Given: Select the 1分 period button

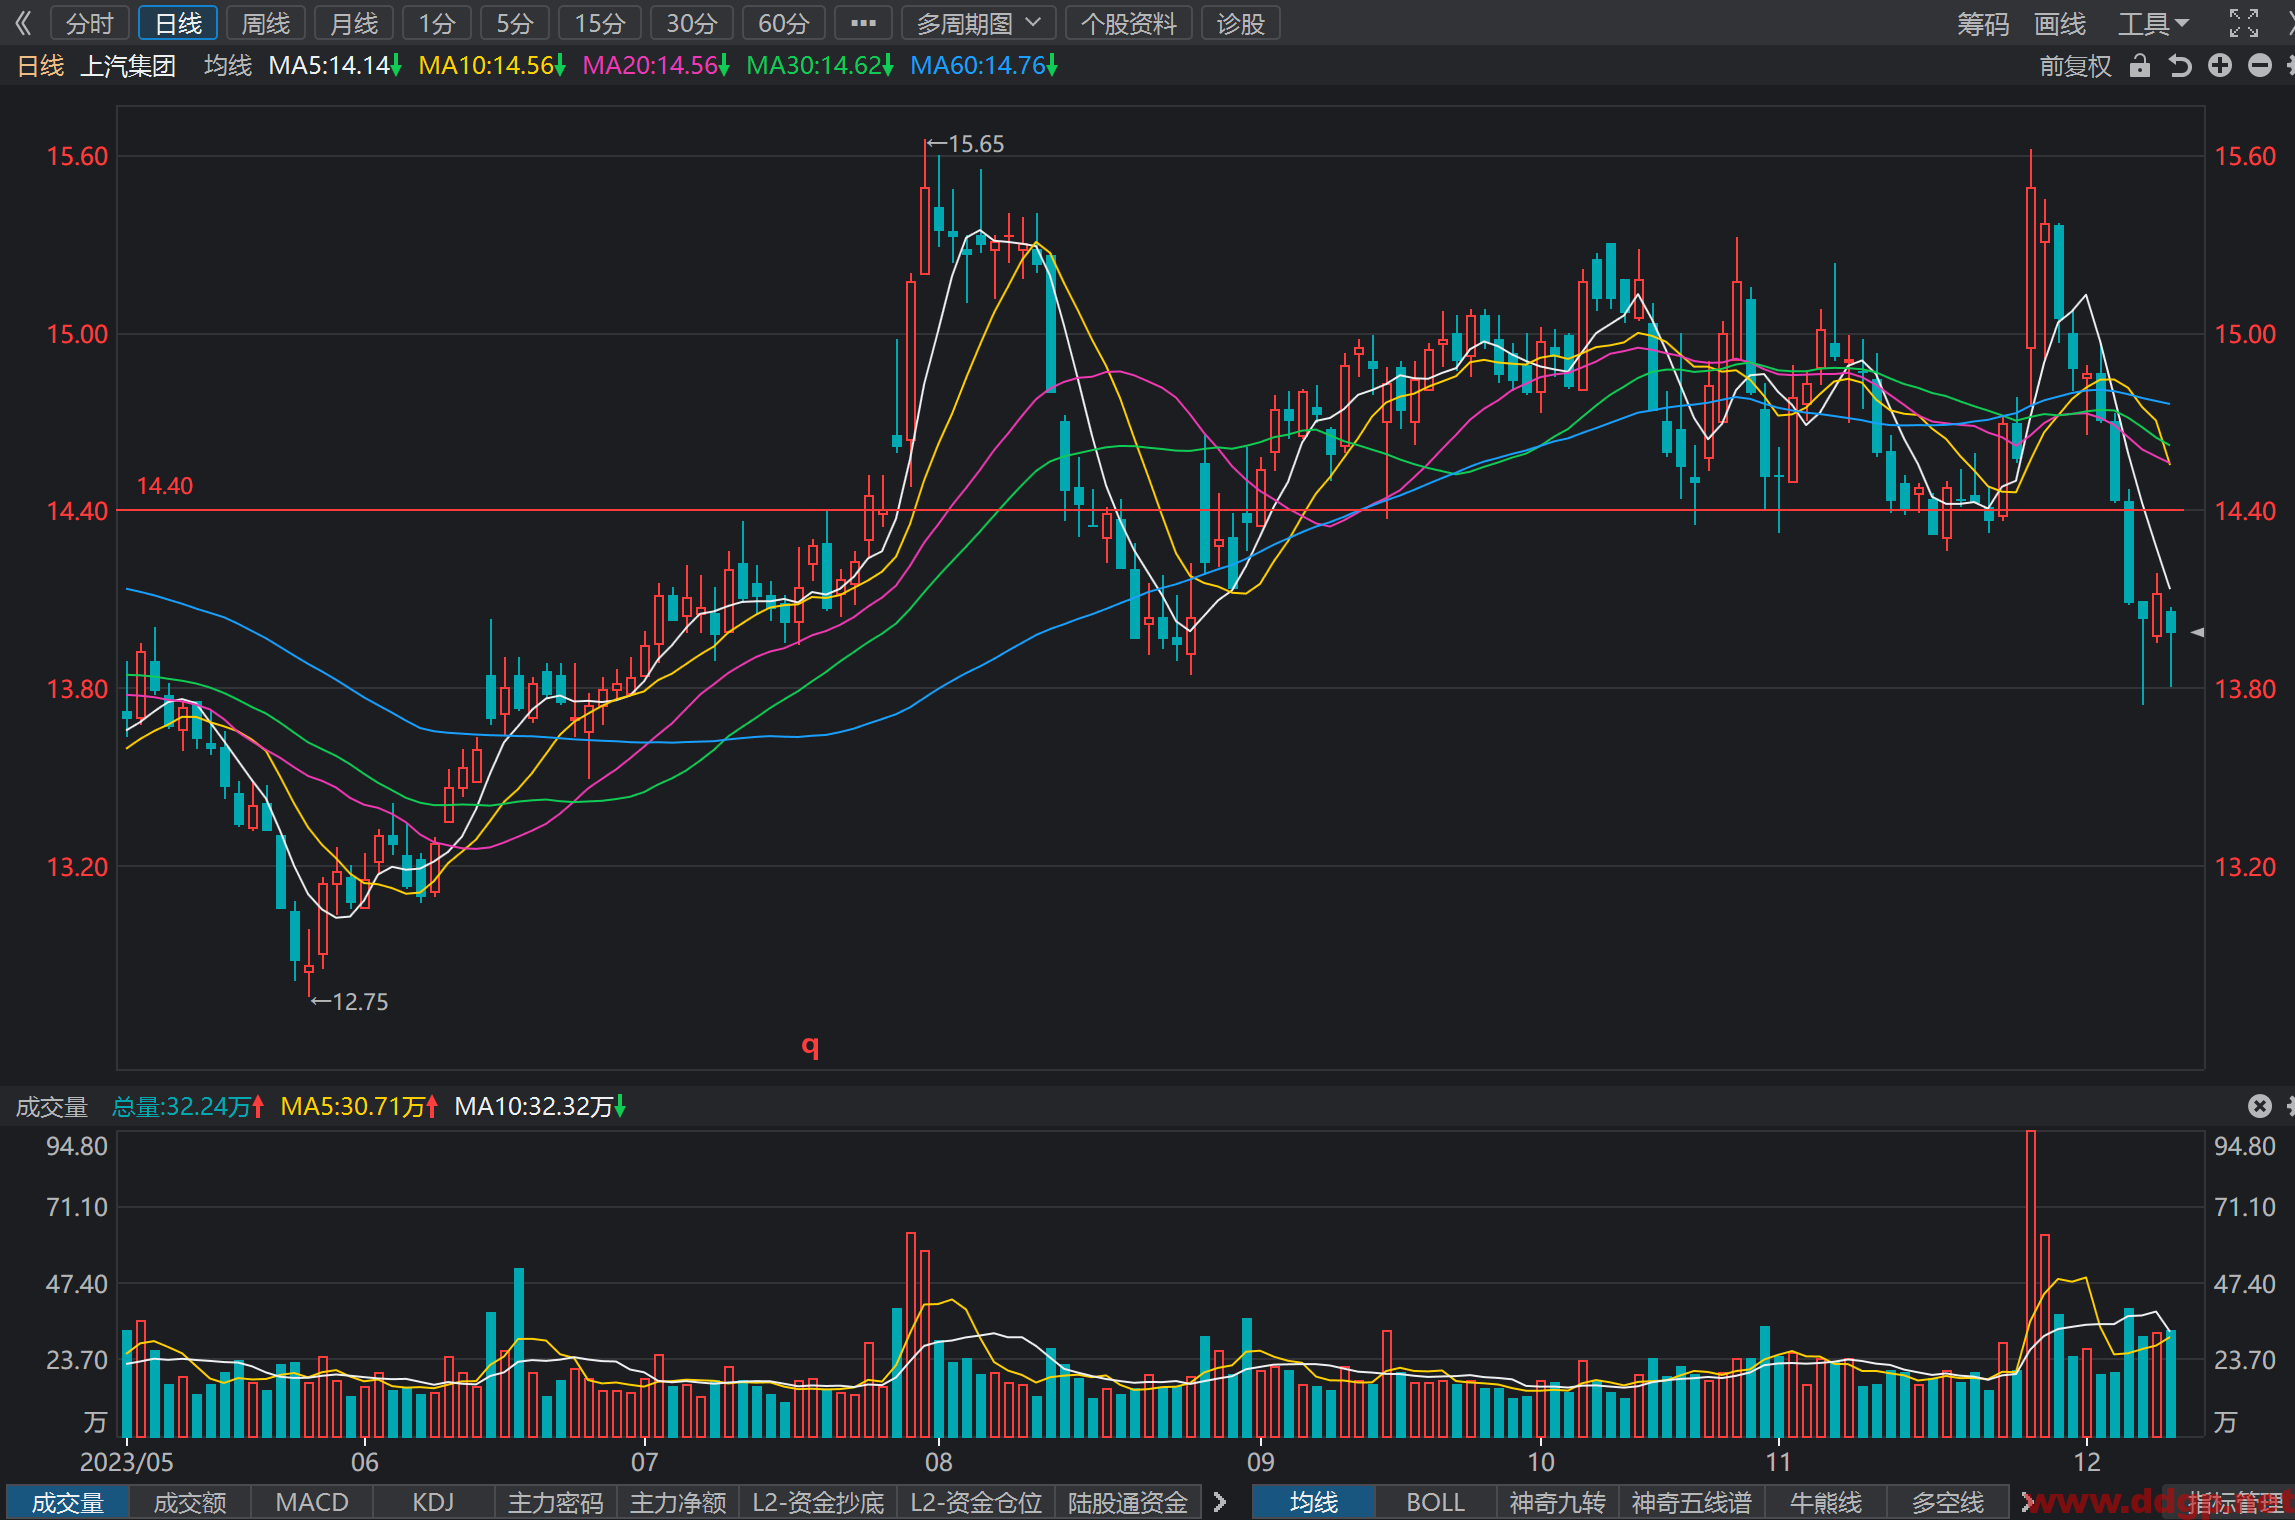Looking at the screenshot, I should coord(437,23).
